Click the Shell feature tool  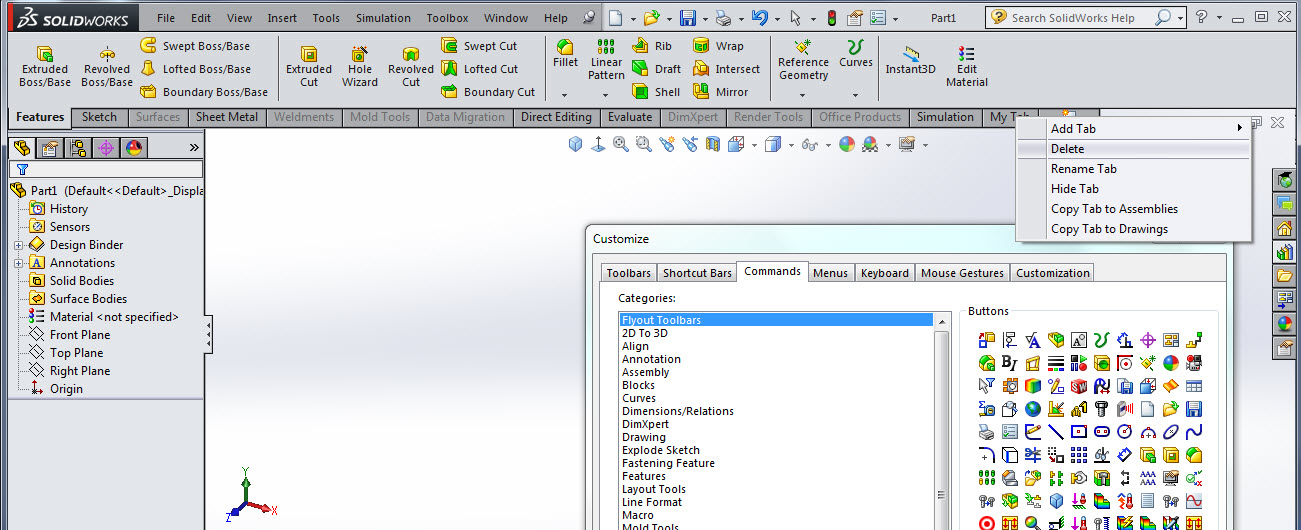[x=656, y=92]
